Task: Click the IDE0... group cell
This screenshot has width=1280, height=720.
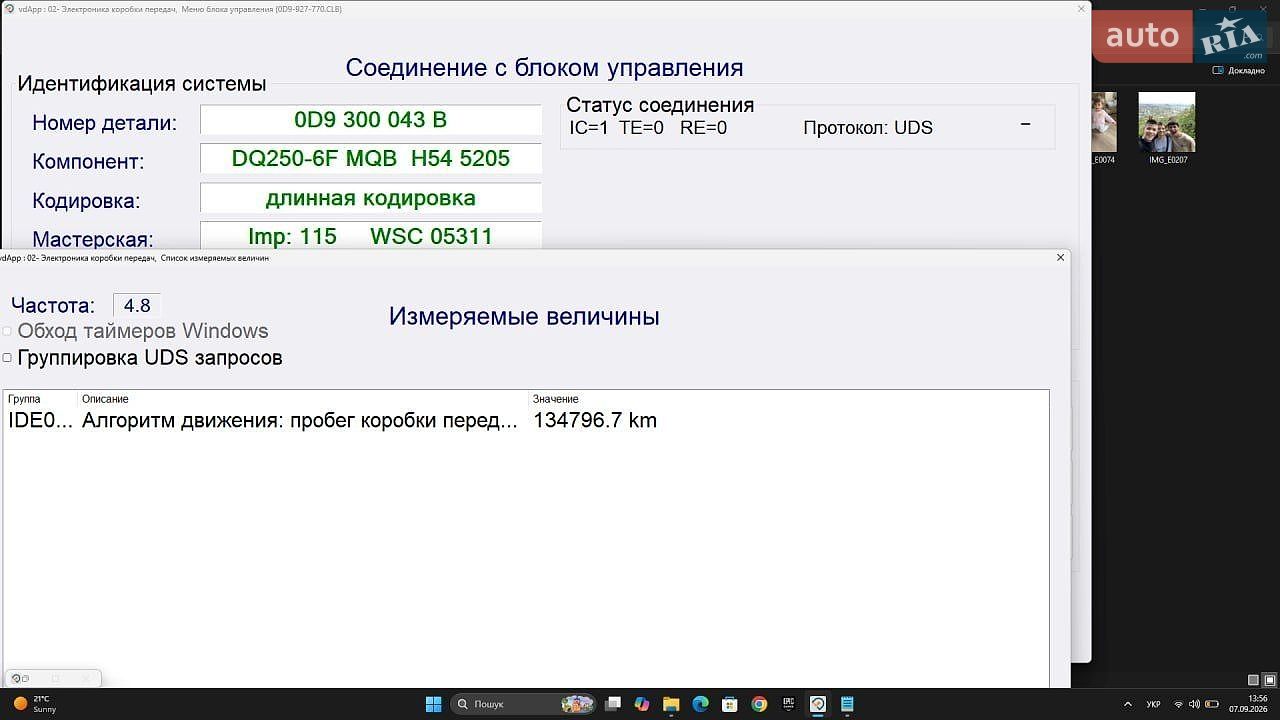Action: coord(40,420)
